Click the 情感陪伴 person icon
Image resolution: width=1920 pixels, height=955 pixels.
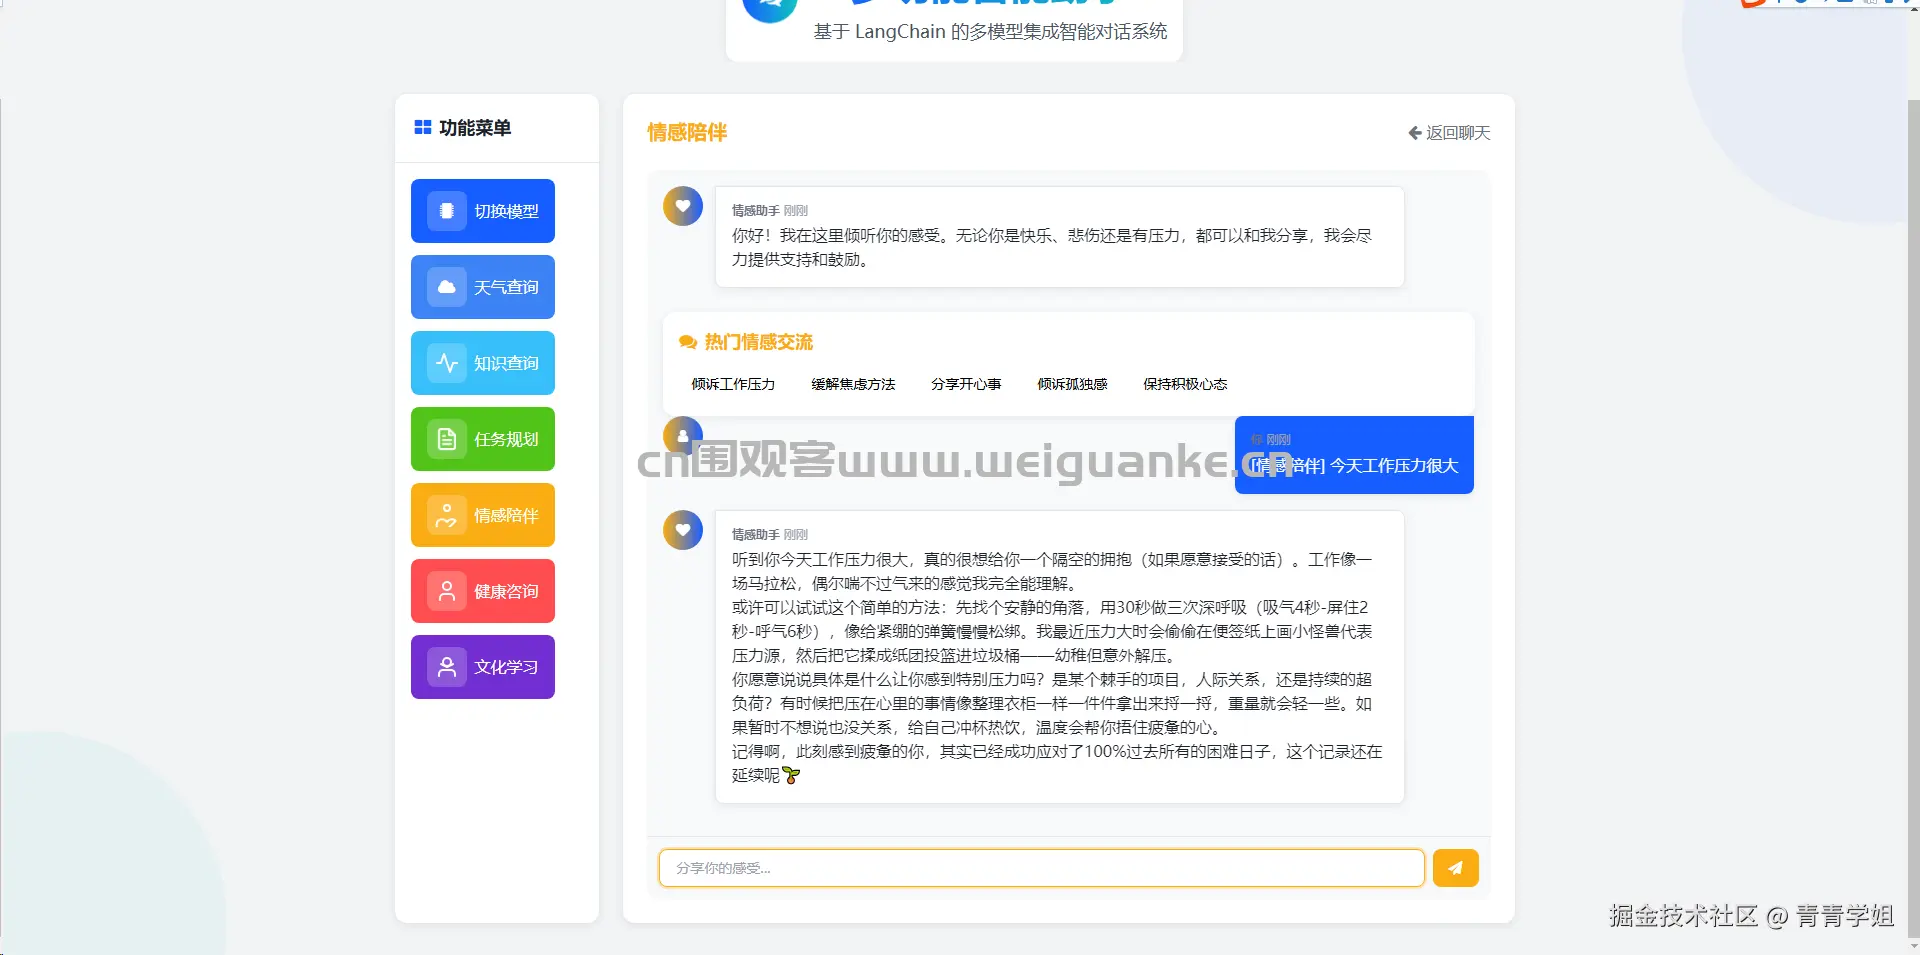[447, 515]
